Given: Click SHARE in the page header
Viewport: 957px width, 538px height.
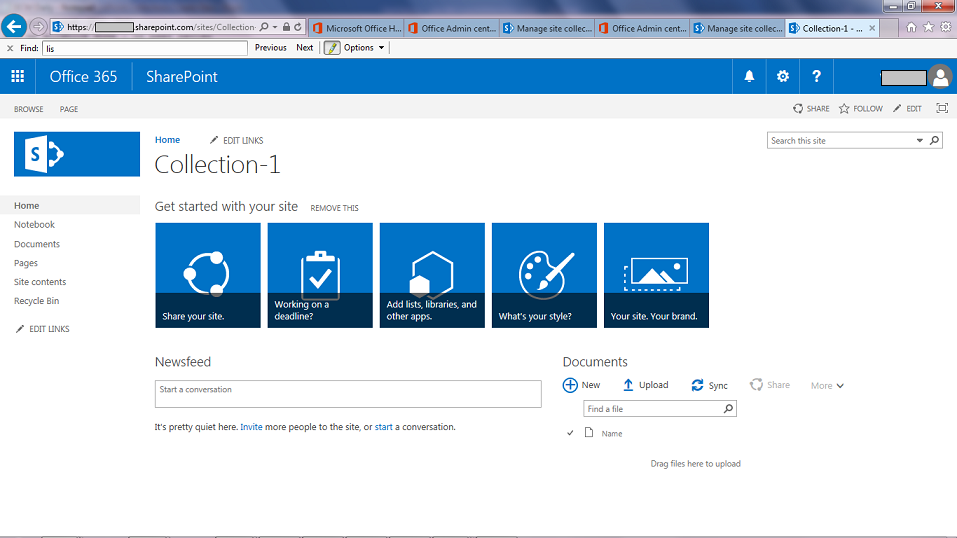Looking at the screenshot, I should [811, 109].
